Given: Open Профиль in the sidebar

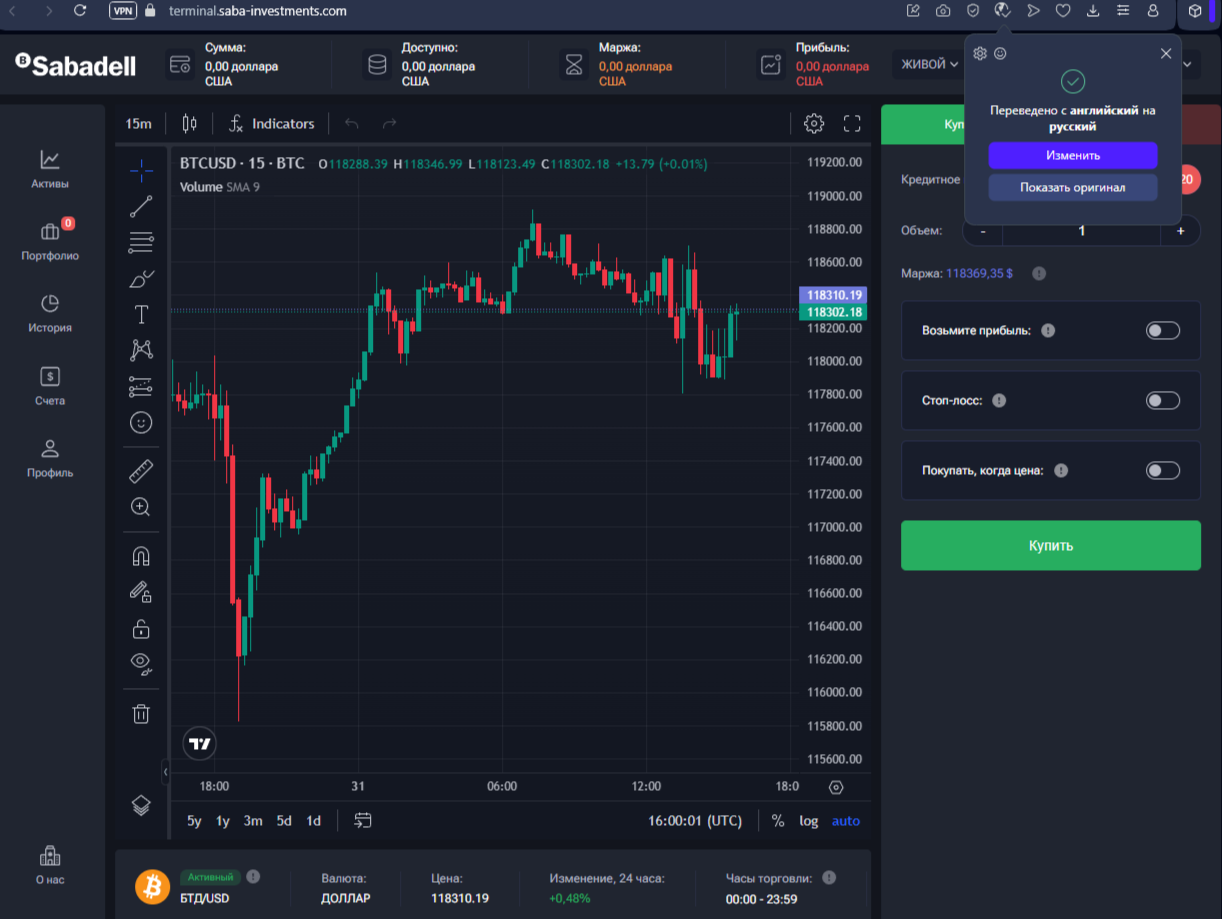Looking at the screenshot, I should (x=50, y=458).
